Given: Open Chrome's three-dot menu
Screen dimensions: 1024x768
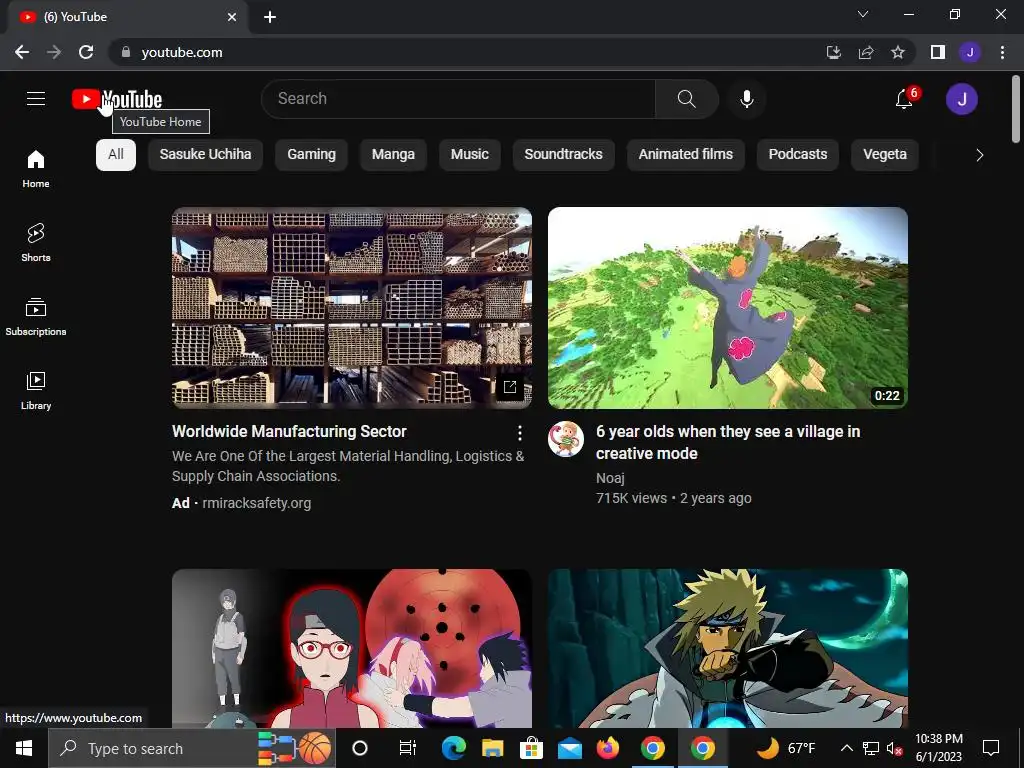Looking at the screenshot, I should (x=1002, y=52).
